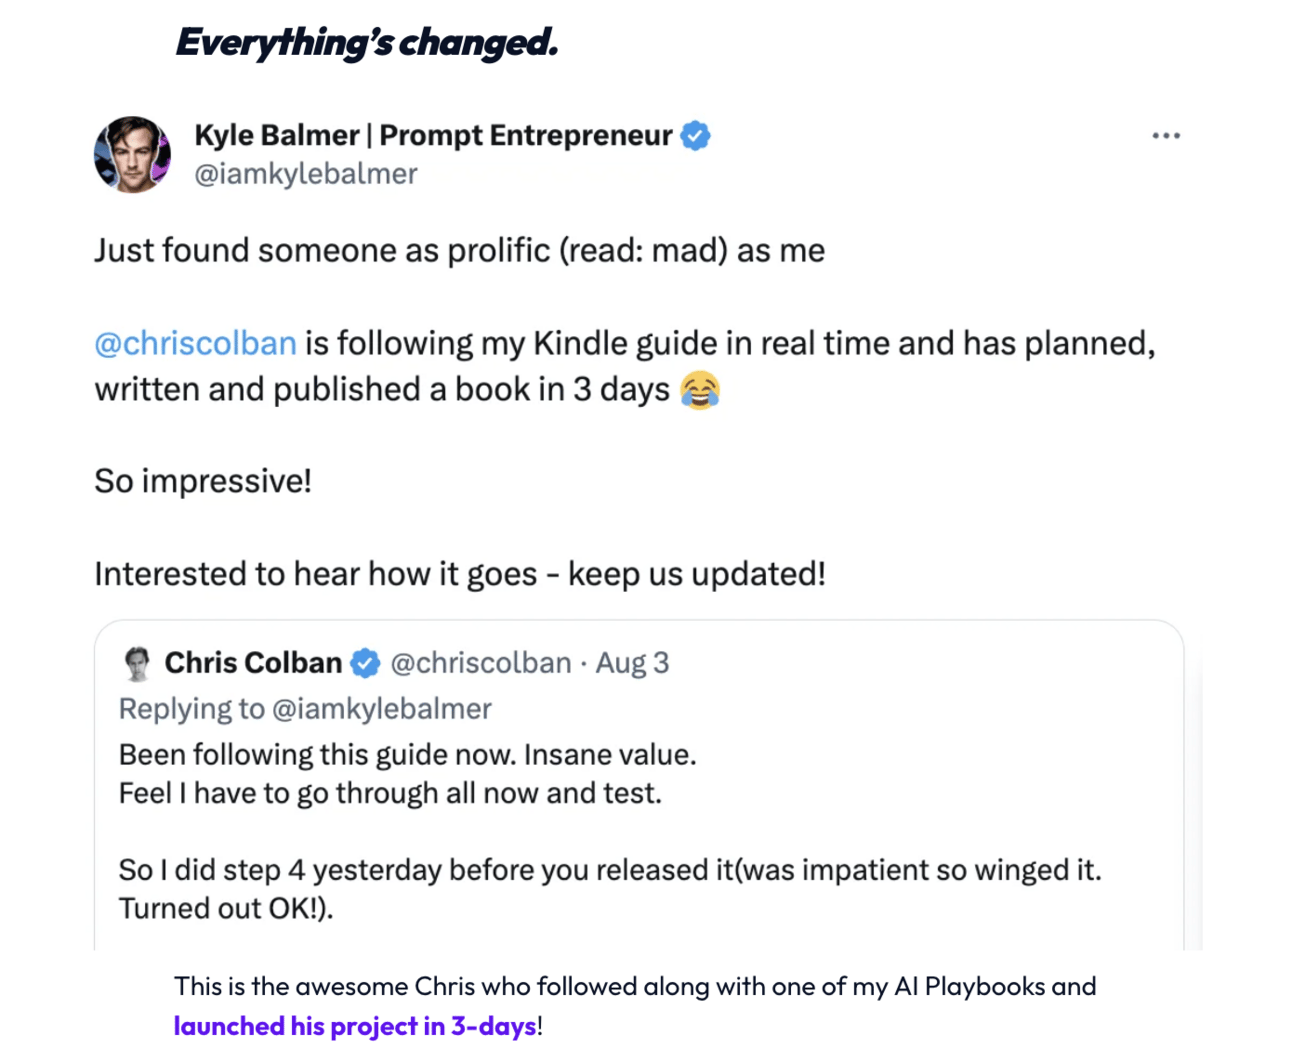Click the laughing-crying emoji

pos(700,389)
